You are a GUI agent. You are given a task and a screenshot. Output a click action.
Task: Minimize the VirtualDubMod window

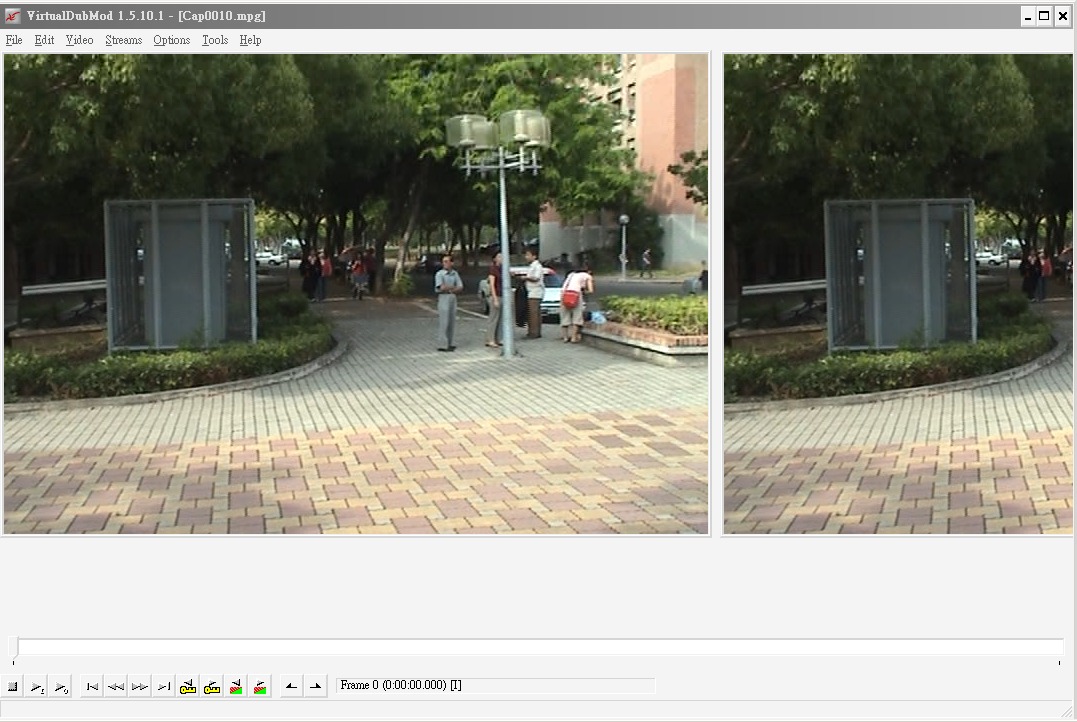pyautogui.click(x=1028, y=16)
